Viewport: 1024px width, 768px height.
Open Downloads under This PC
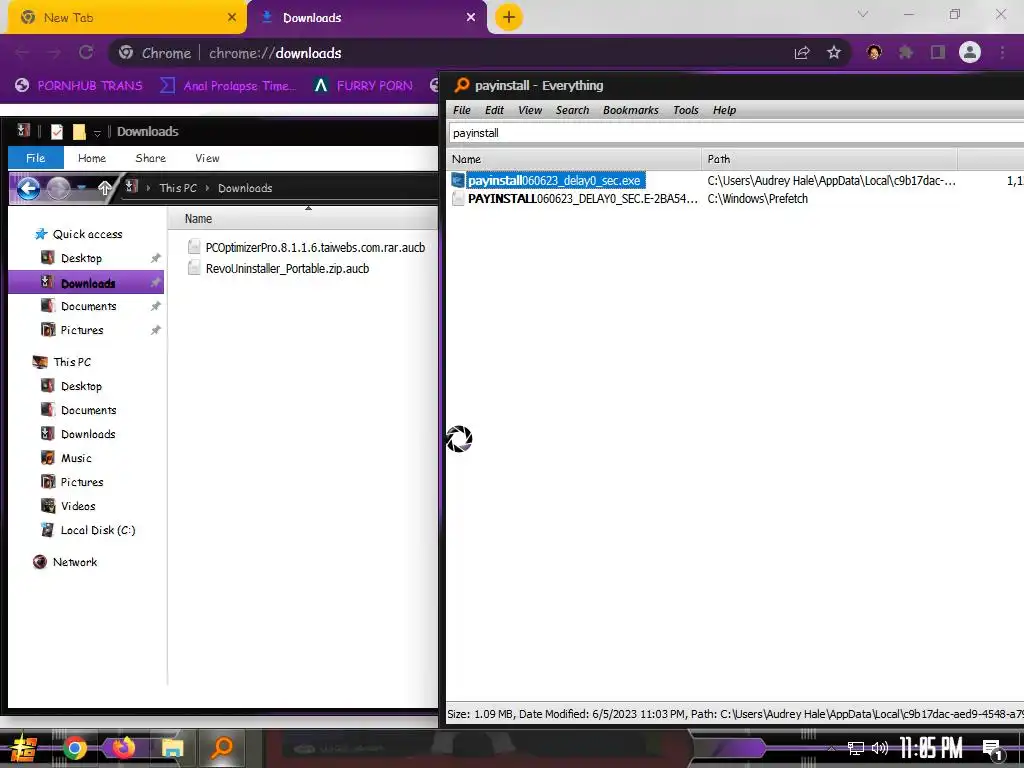pos(88,434)
